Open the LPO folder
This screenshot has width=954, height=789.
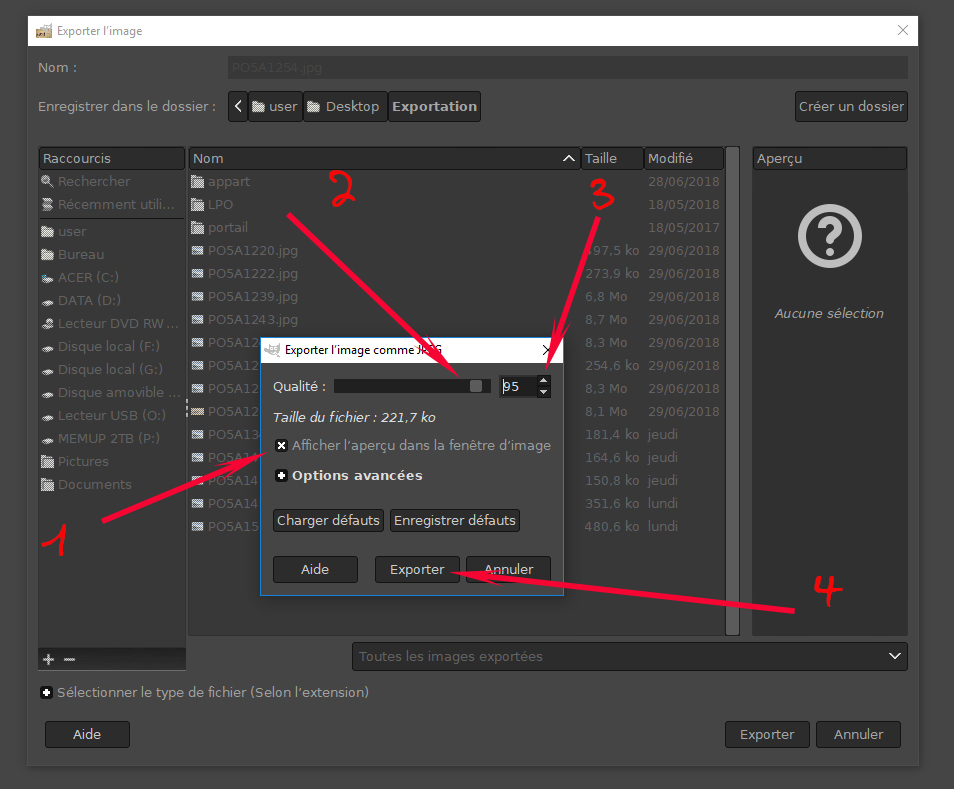pos(220,205)
